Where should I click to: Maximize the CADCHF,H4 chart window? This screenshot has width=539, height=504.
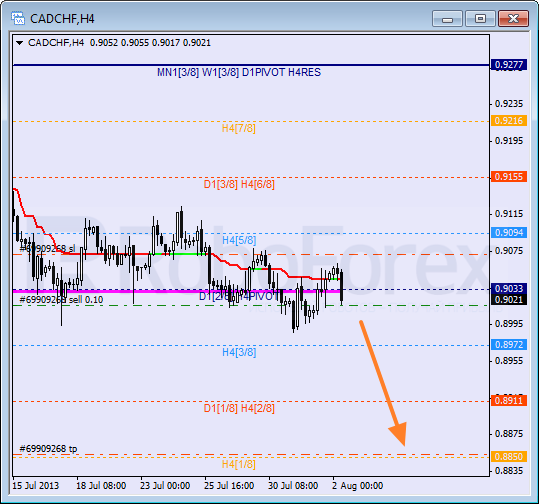click(480, 19)
